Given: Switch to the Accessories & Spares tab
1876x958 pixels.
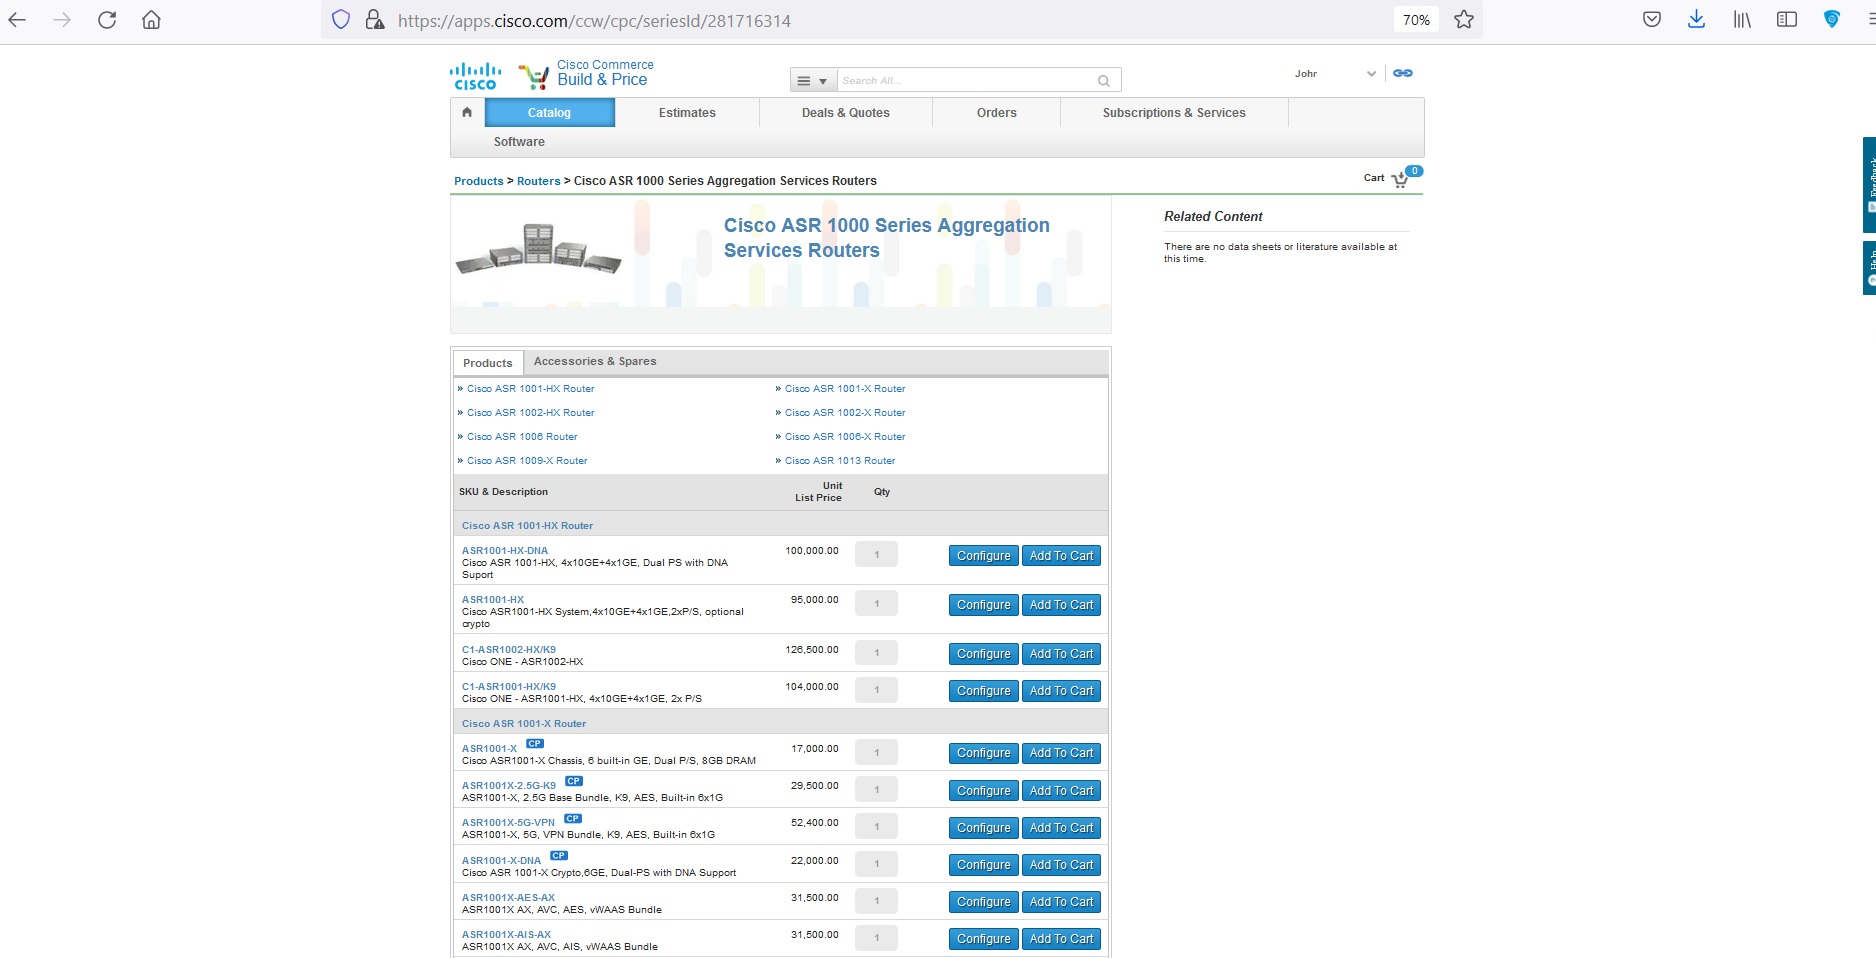Looking at the screenshot, I should pyautogui.click(x=595, y=361).
